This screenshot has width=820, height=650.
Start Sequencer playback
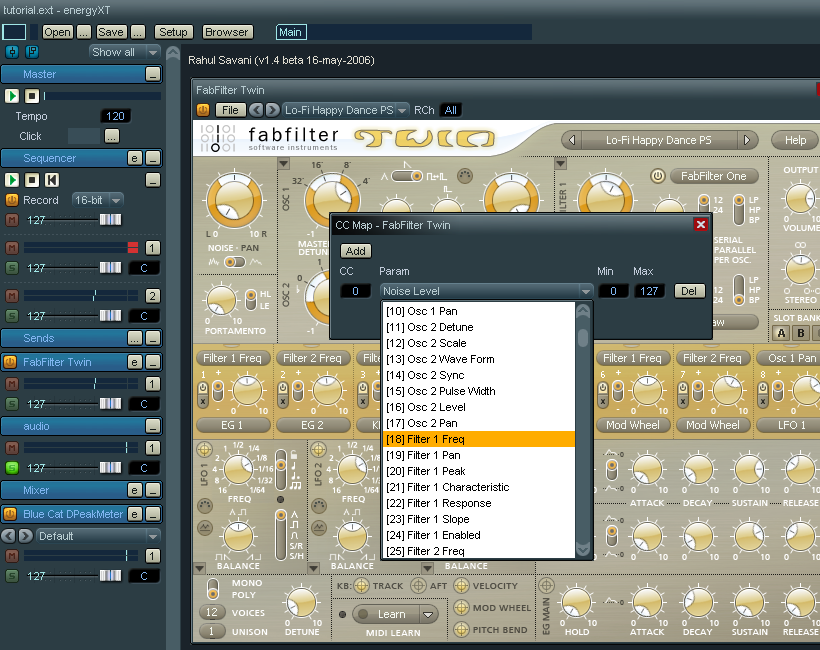click(12, 180)
